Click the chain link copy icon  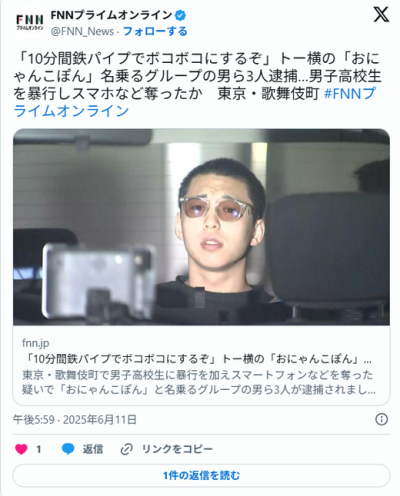(x=127, y=449)
